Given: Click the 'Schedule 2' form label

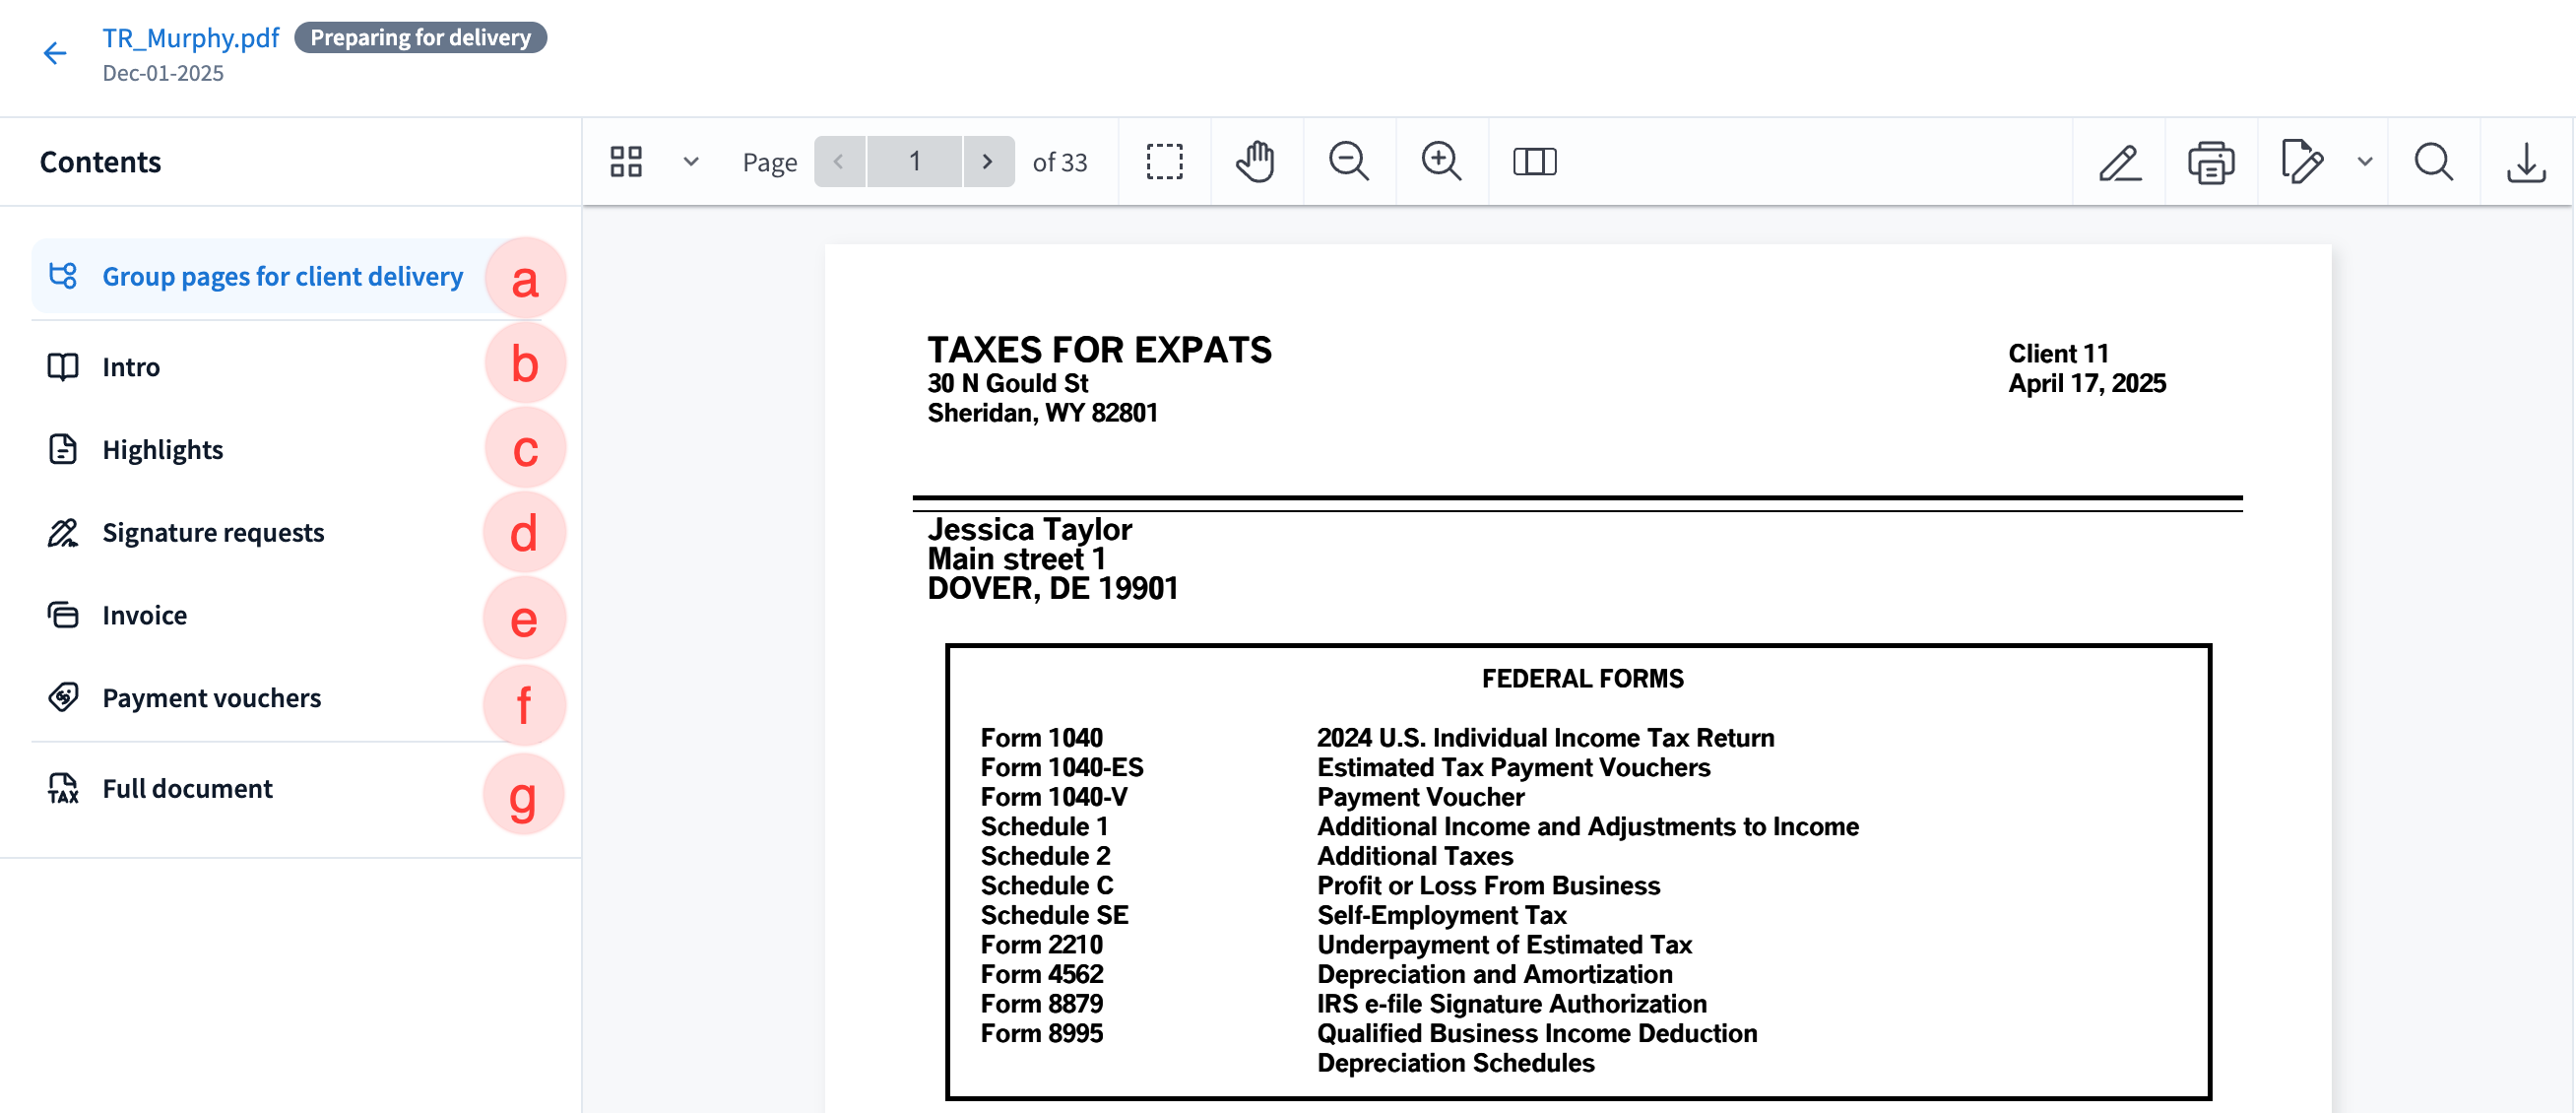Looking at the screenshot, I should coord(1046,856).
